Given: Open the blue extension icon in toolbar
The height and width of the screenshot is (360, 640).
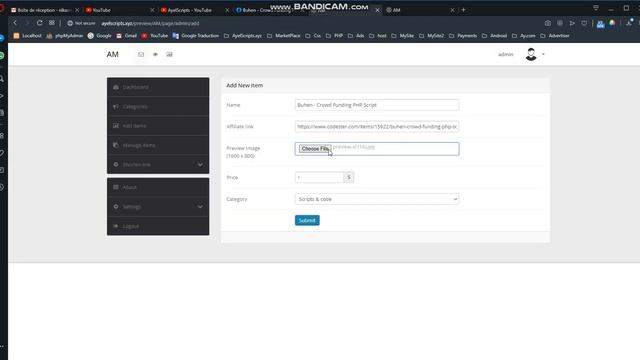Looking at the screenshot, I should click(600, 24).
